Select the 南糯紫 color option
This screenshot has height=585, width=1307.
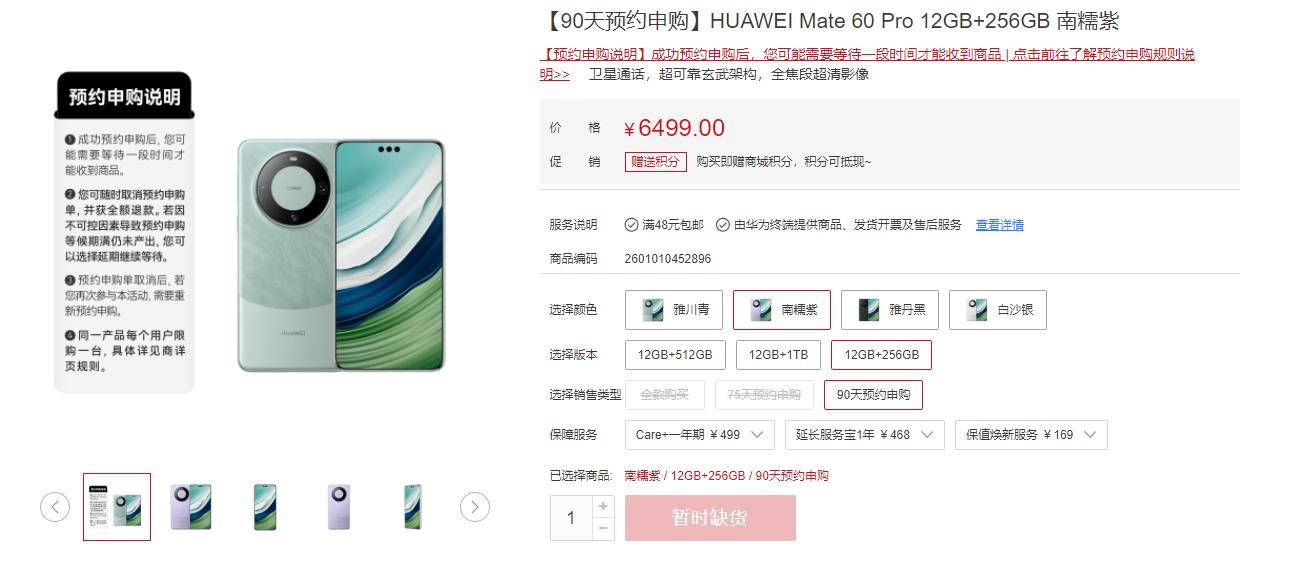coord(782,310)
